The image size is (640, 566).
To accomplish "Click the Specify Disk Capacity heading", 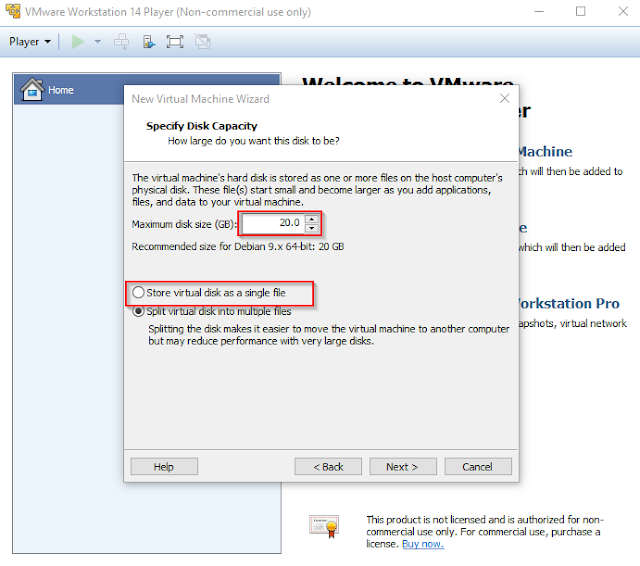I will click(x=202, y=126).
